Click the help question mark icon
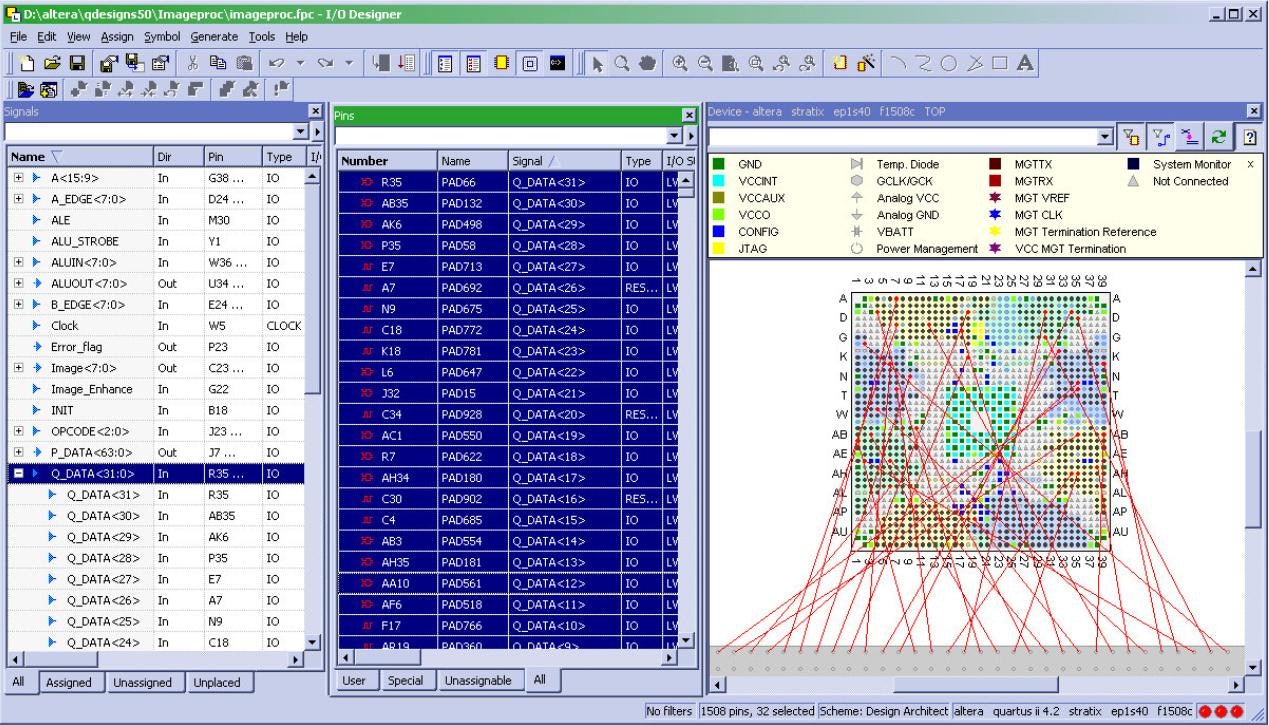Image resolution: width=1269 pixels, height=725 pixels. pos(1249,137)
